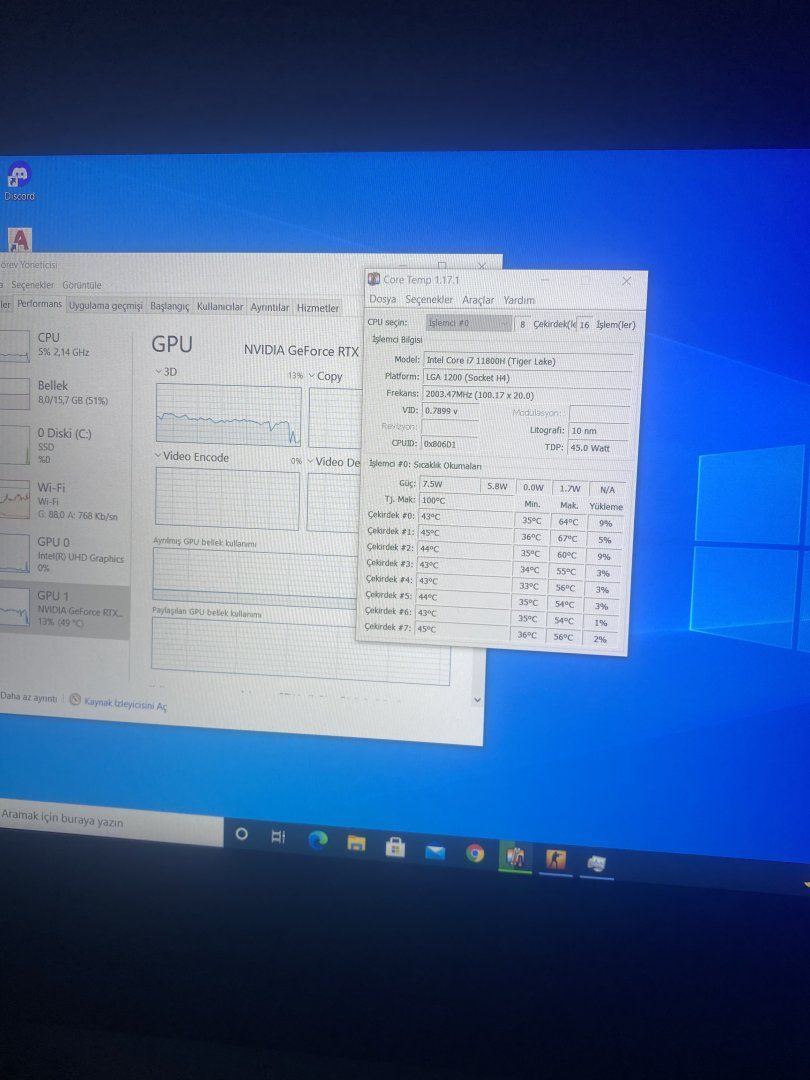810x1080 pixels.
Task: Open the Mail app from the taskbar
Action: 435,853
